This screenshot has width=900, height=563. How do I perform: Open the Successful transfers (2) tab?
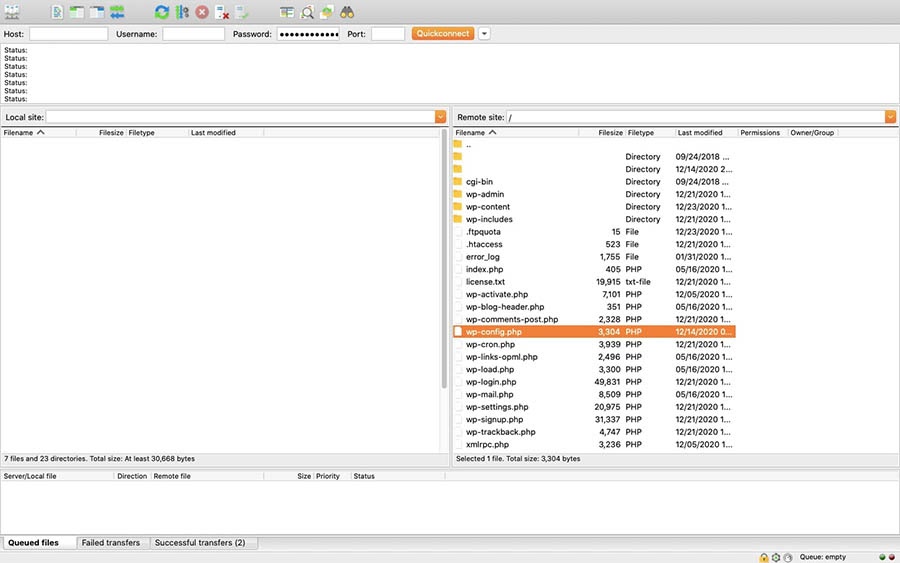pyautogui.click(x=200, y=543)
